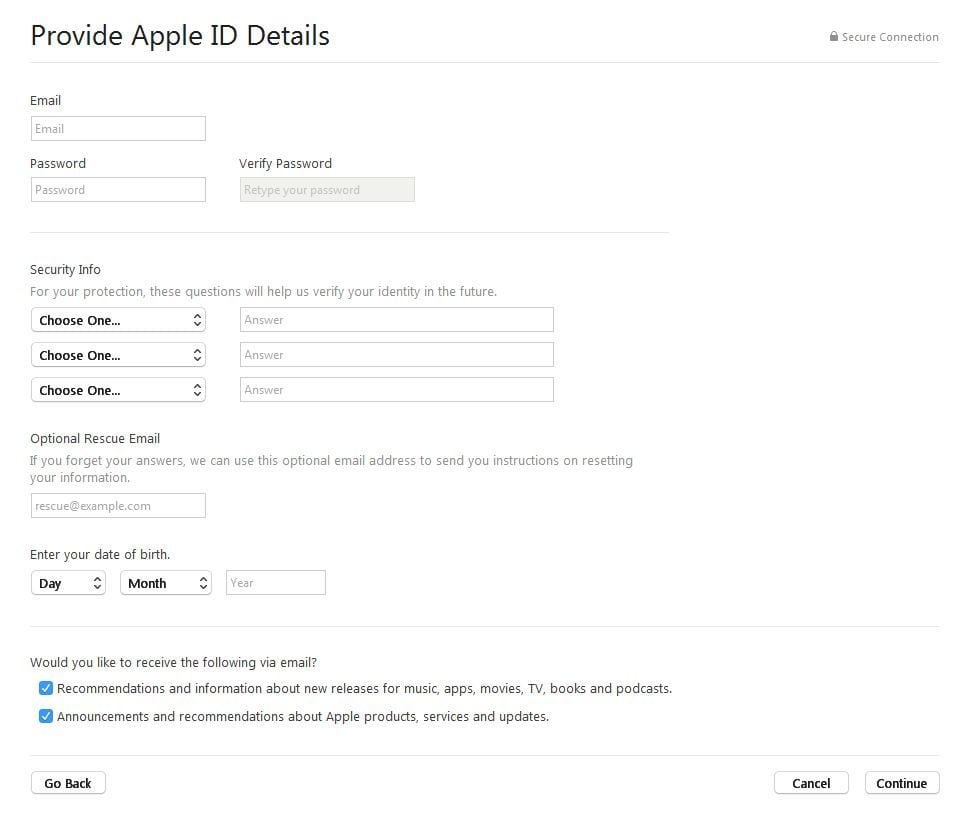
Task: Click the birth Year input field
Action: point(276,583)
